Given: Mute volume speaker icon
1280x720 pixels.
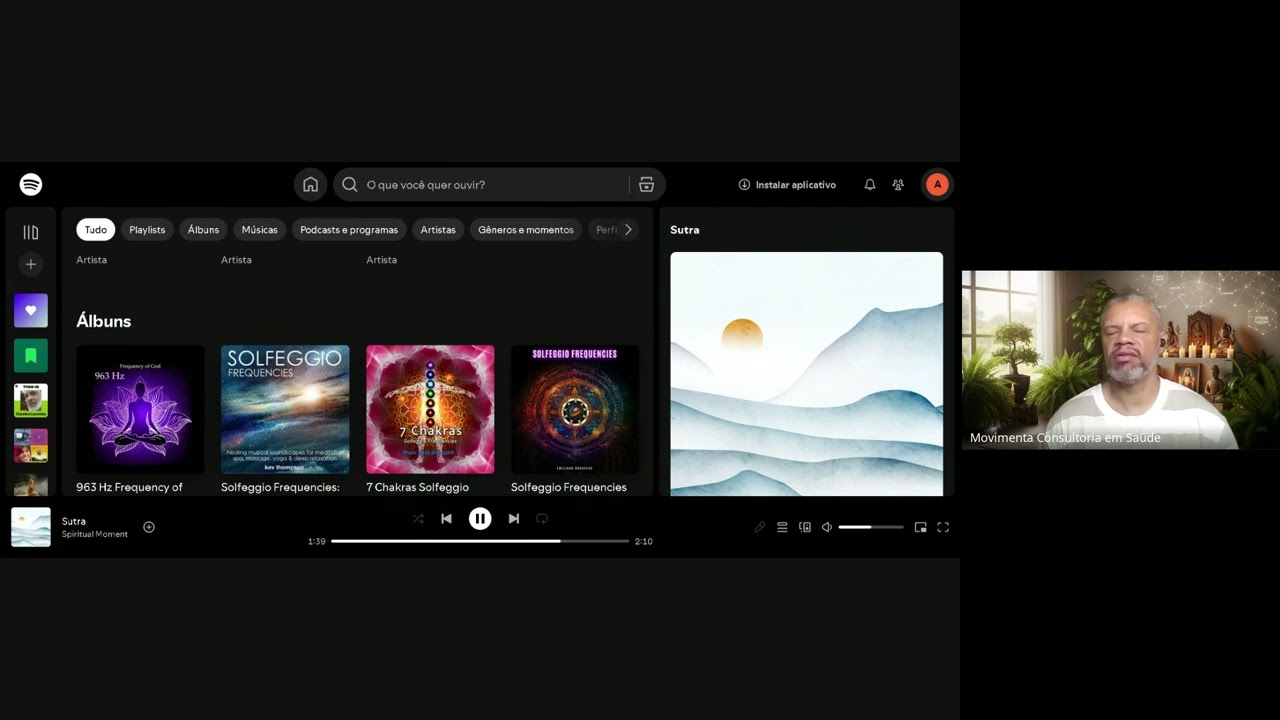Looking at the screenshot, I should (827, 527).
